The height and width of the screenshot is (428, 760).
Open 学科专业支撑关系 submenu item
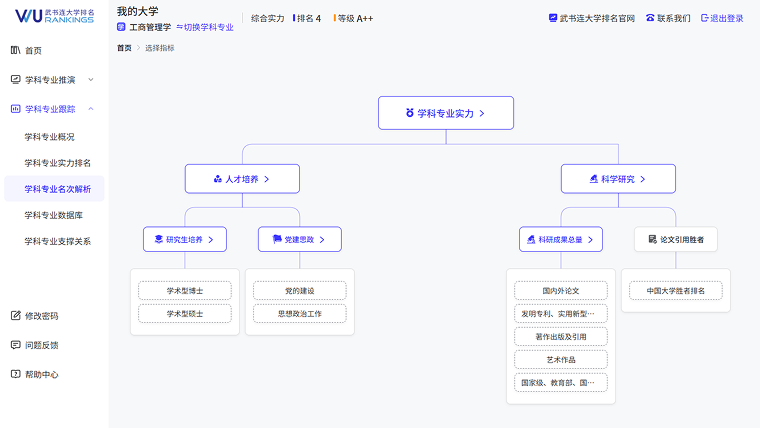click(58, 241)
